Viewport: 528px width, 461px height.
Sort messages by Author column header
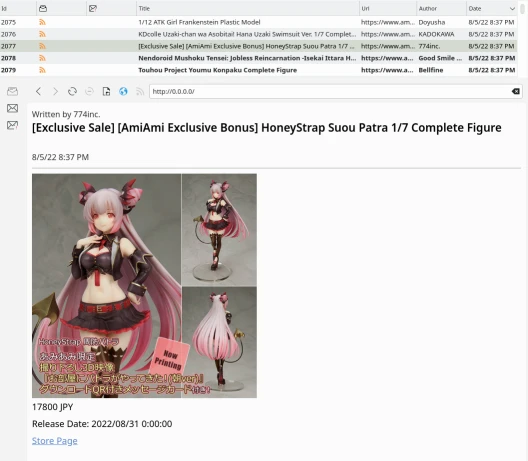[441, 8]
